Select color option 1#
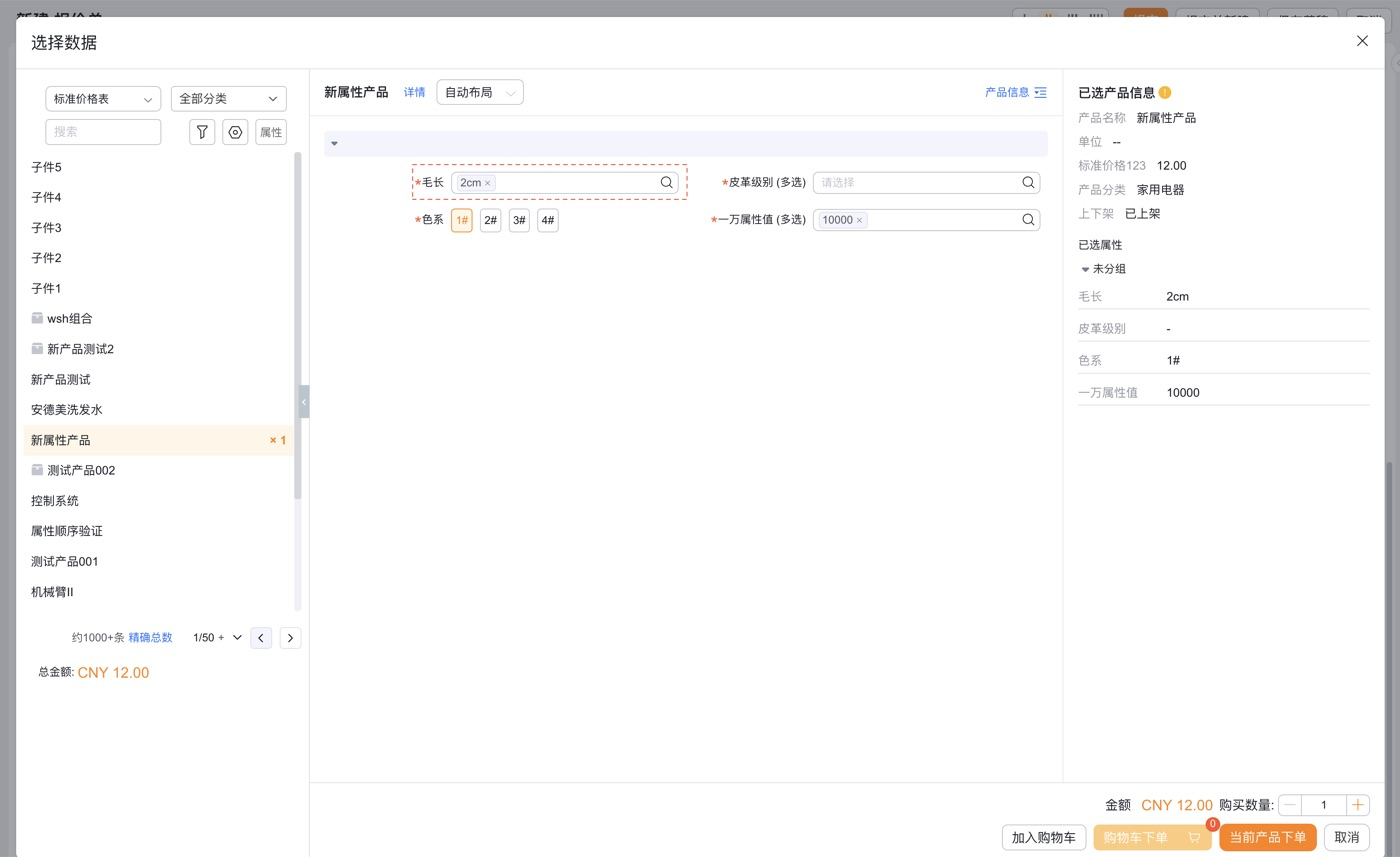This screenshot has height=857, width=1400. click(462, 220)
